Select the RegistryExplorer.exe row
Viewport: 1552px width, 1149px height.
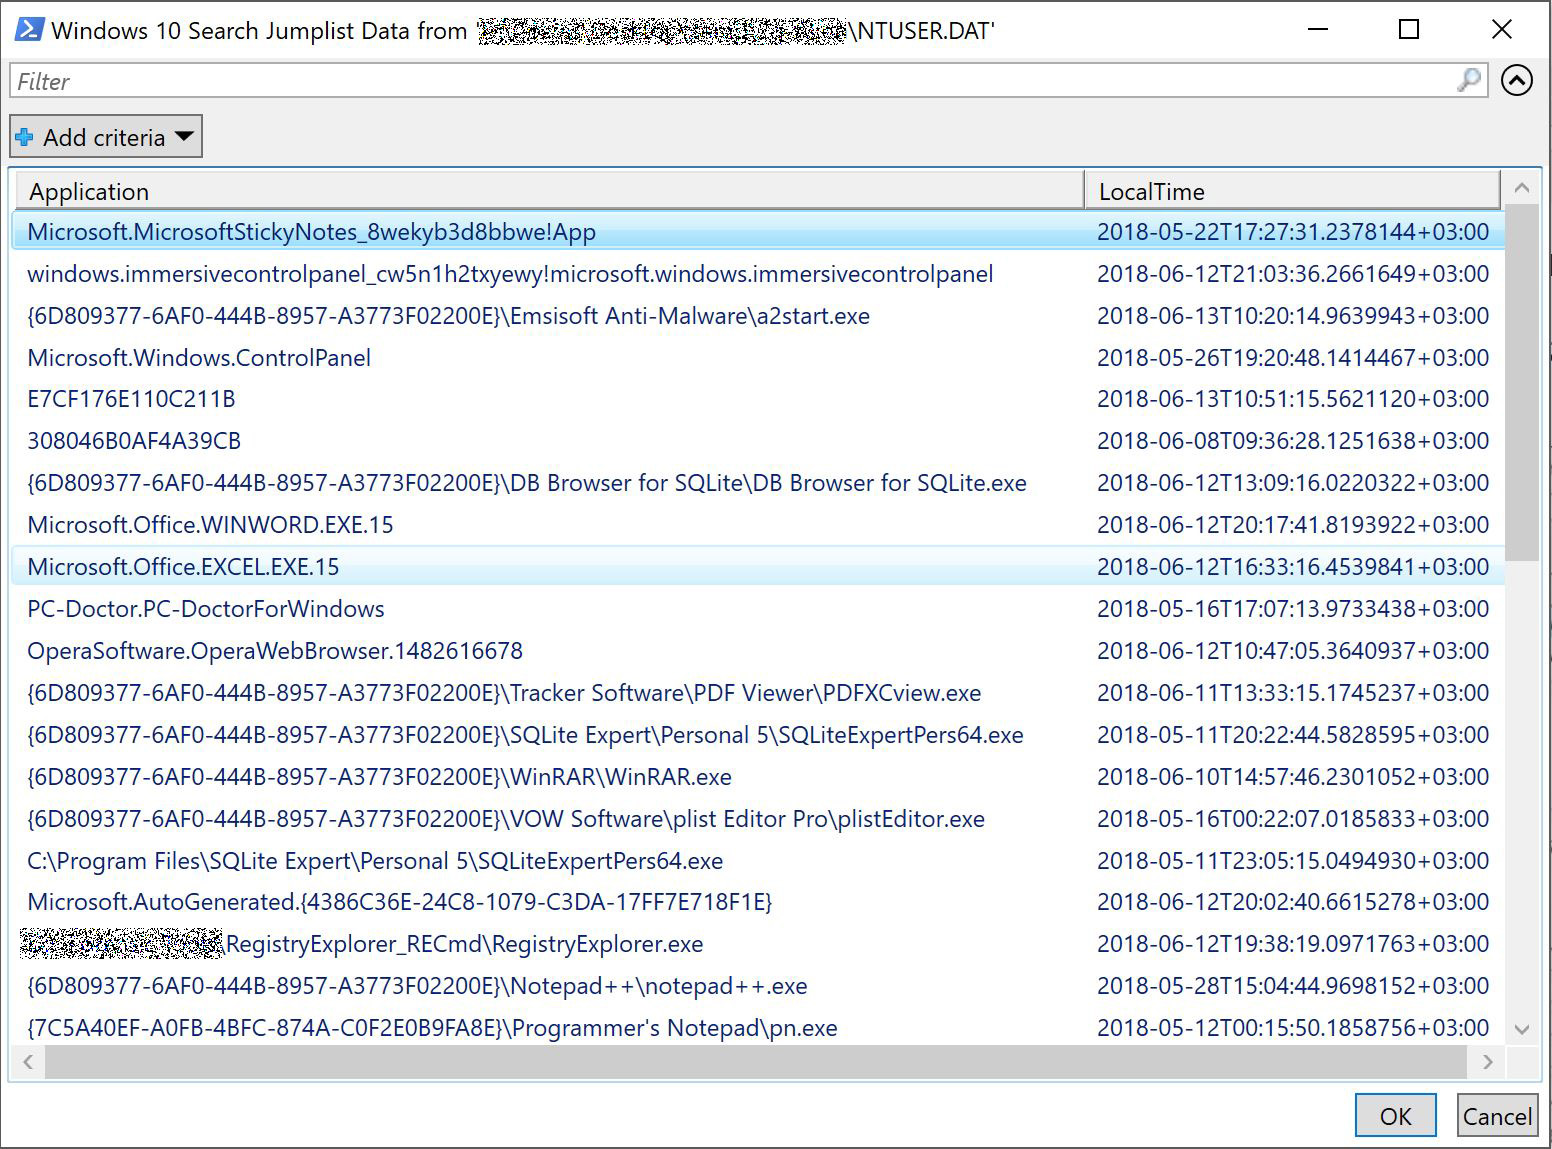click(758, 944)
